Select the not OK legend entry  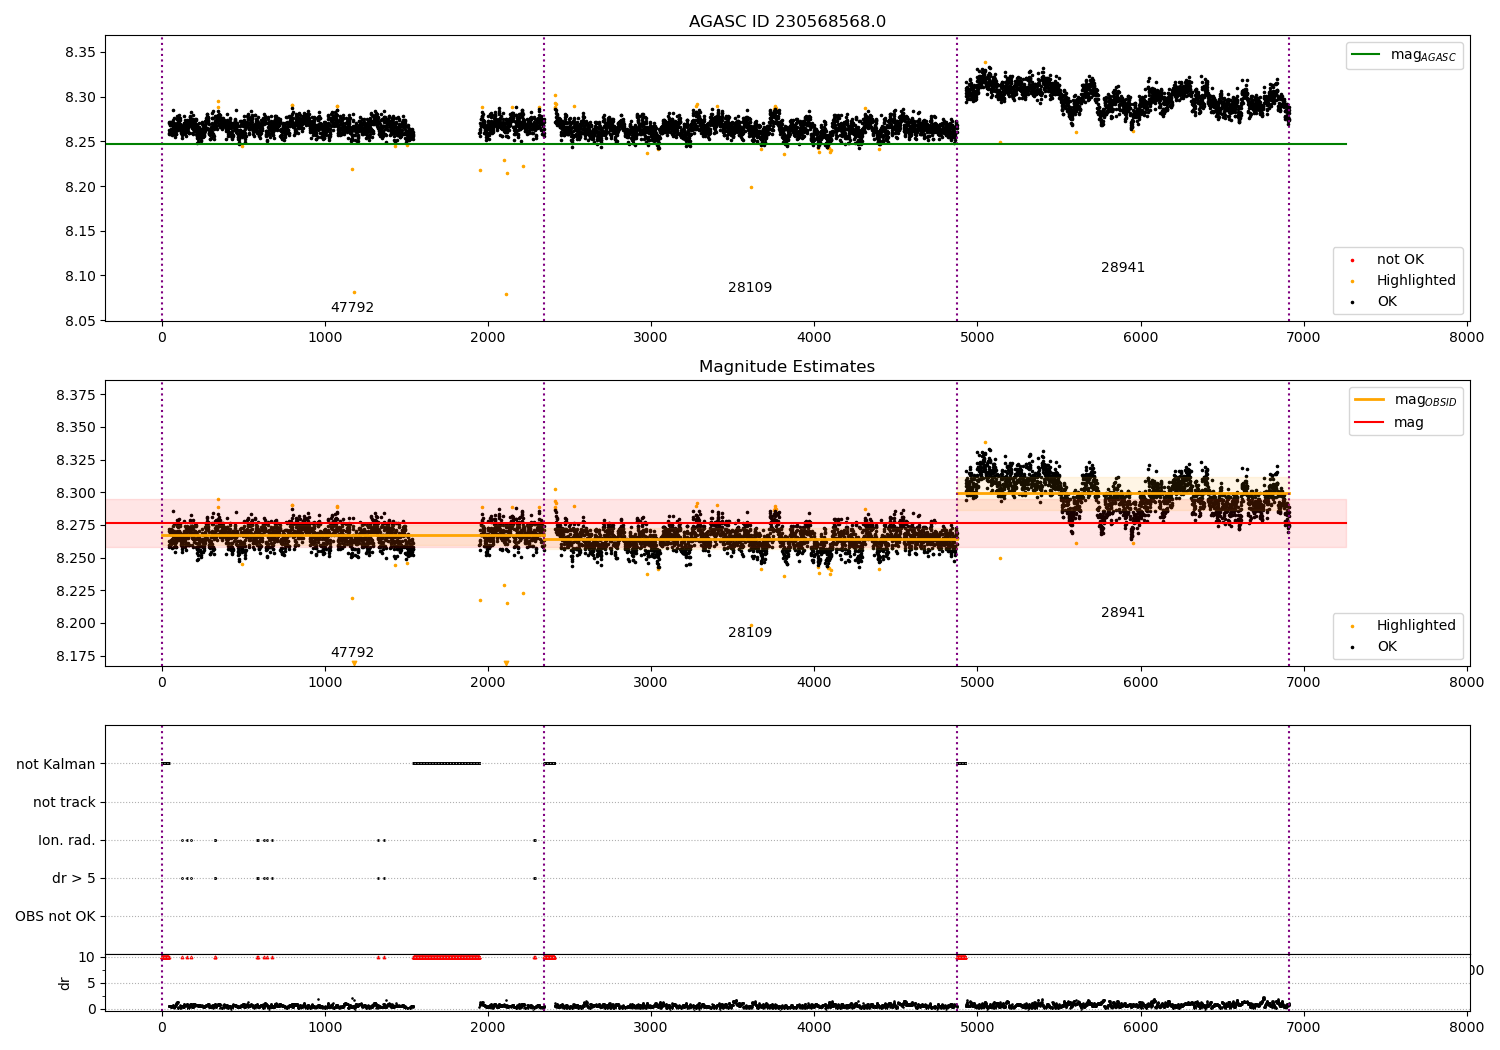(1400, 260)
